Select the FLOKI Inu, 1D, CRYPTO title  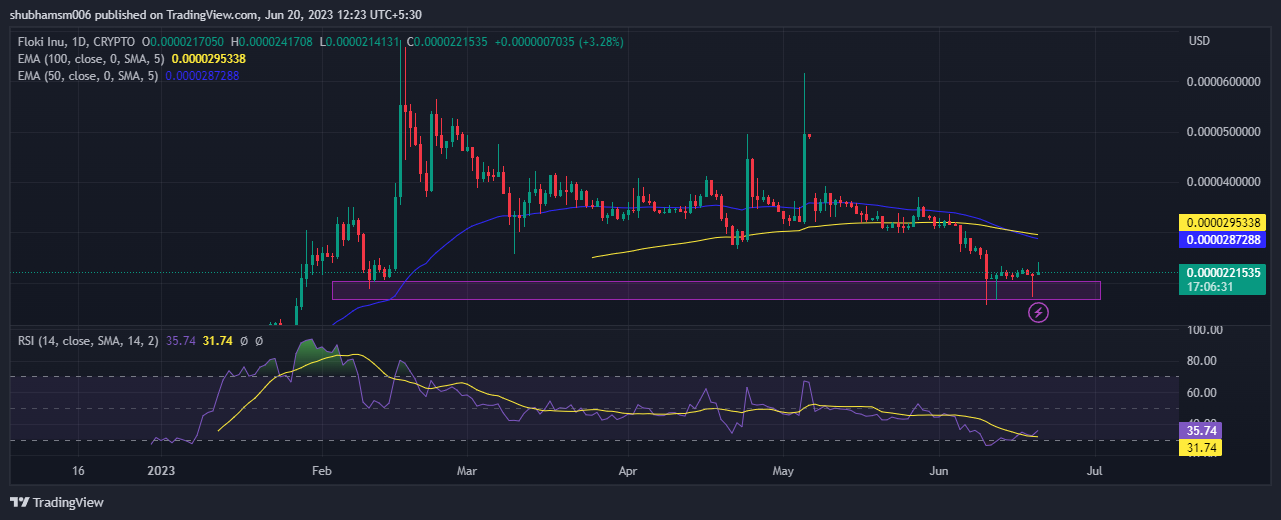coord(75,43)
